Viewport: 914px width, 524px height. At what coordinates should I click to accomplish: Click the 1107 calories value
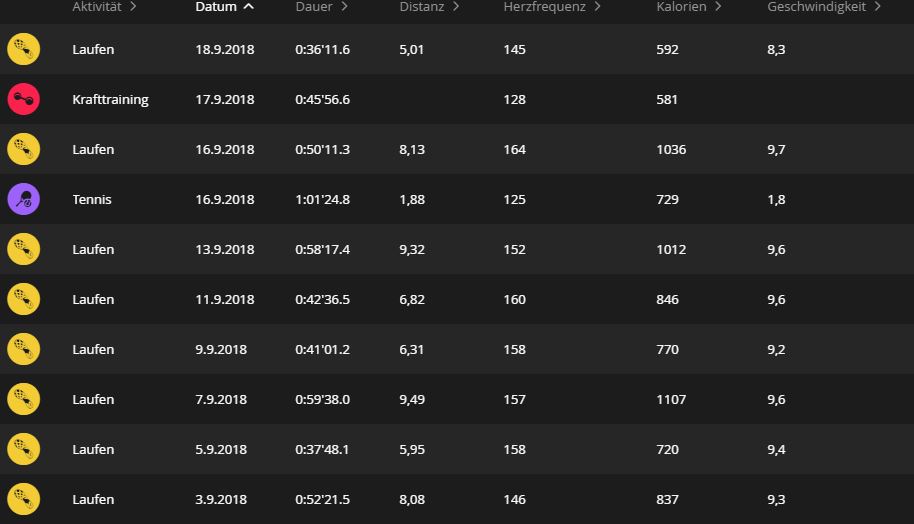pyautogui.click(x=671, y=399)
